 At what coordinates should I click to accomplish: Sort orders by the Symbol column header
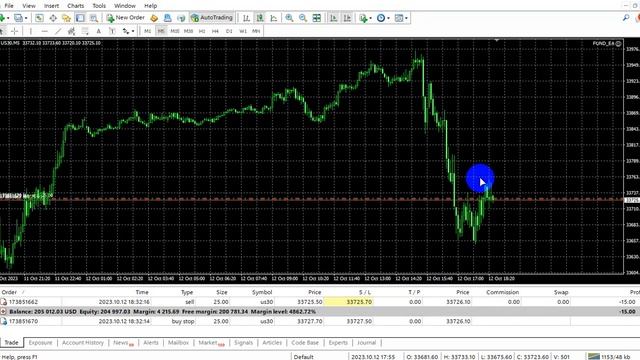[x=262, y=292]
